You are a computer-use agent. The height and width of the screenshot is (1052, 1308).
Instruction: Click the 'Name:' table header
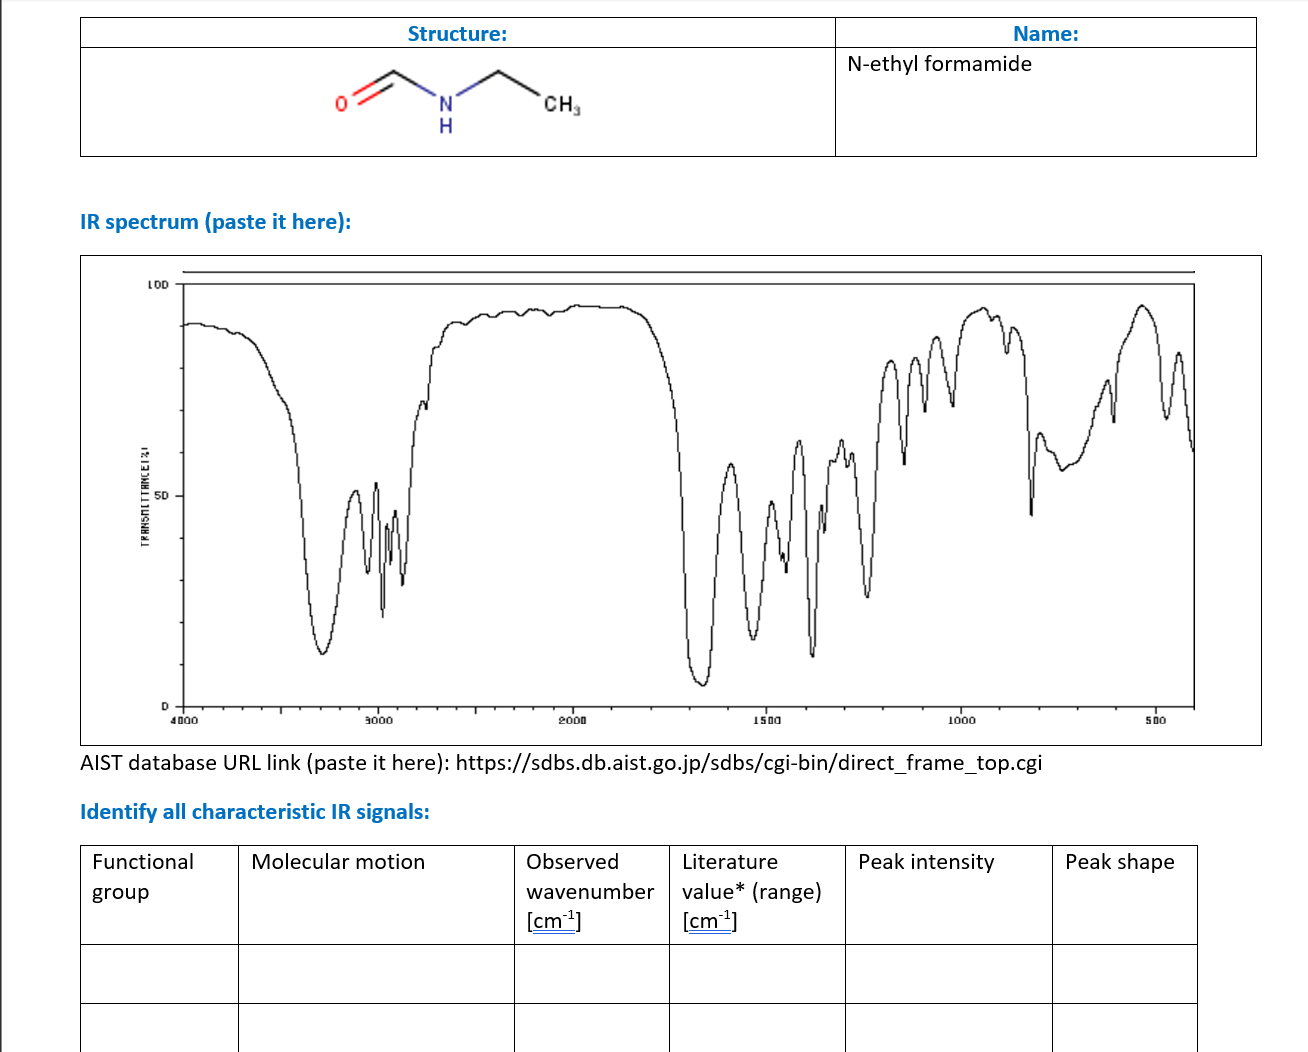pos(1044,33)
